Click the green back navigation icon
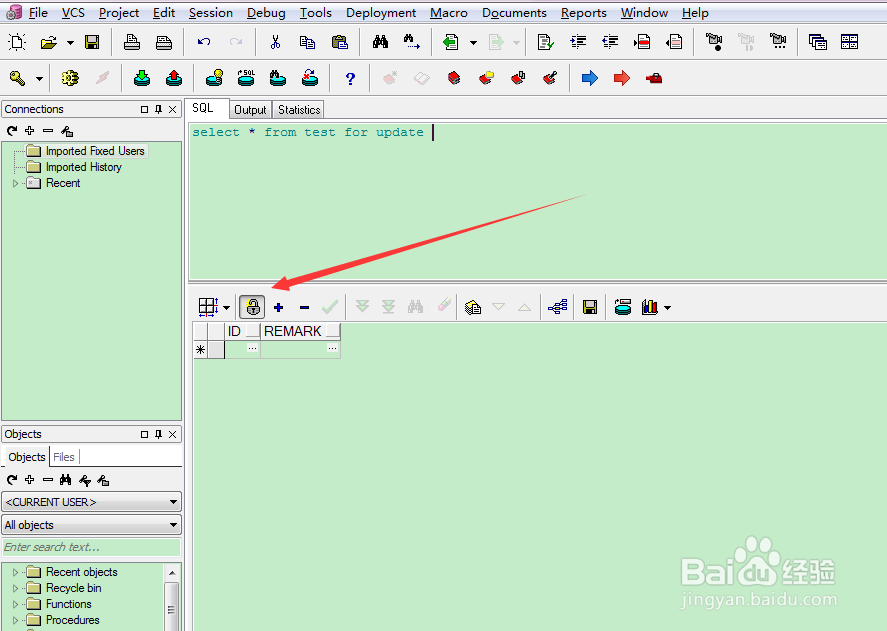The image size is (887, 631). click(x=451, y=42)
